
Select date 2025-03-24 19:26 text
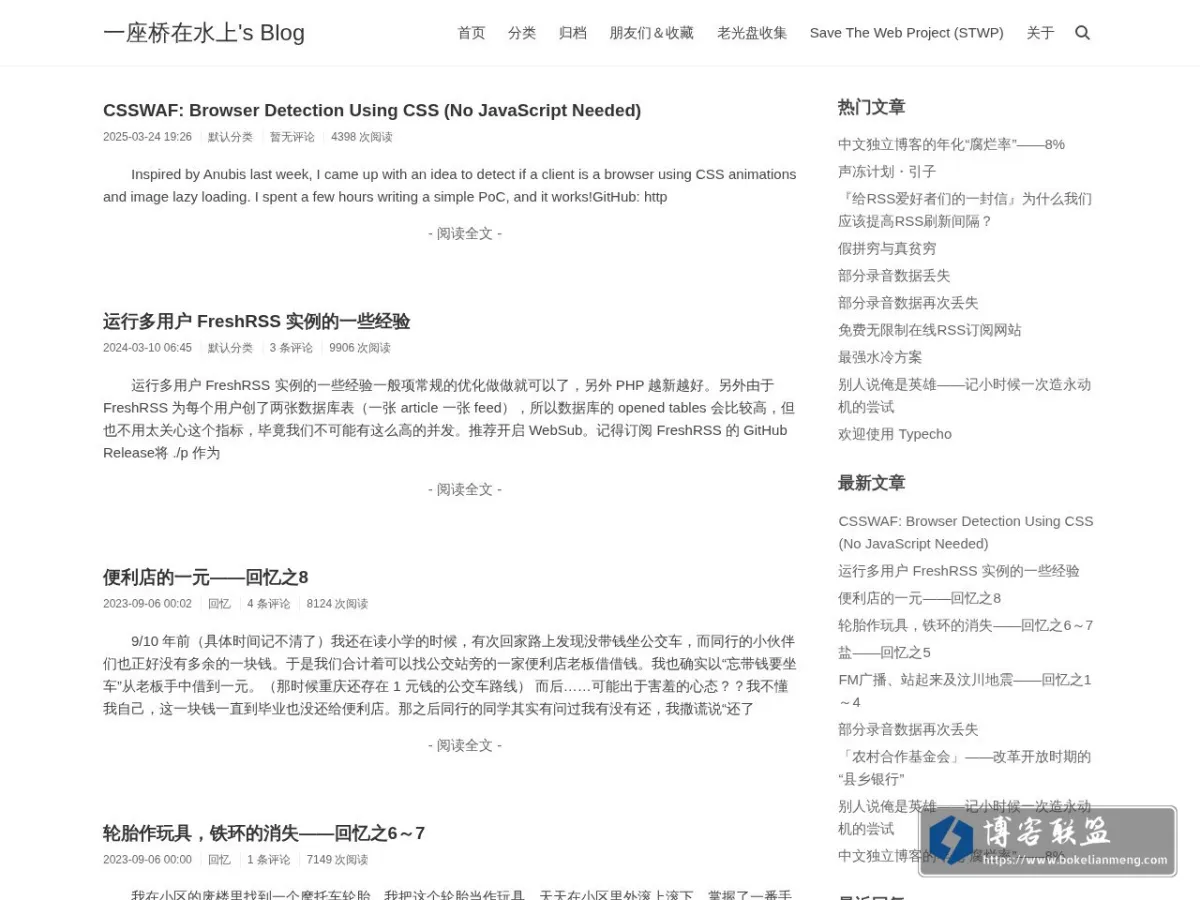[147, 137]
